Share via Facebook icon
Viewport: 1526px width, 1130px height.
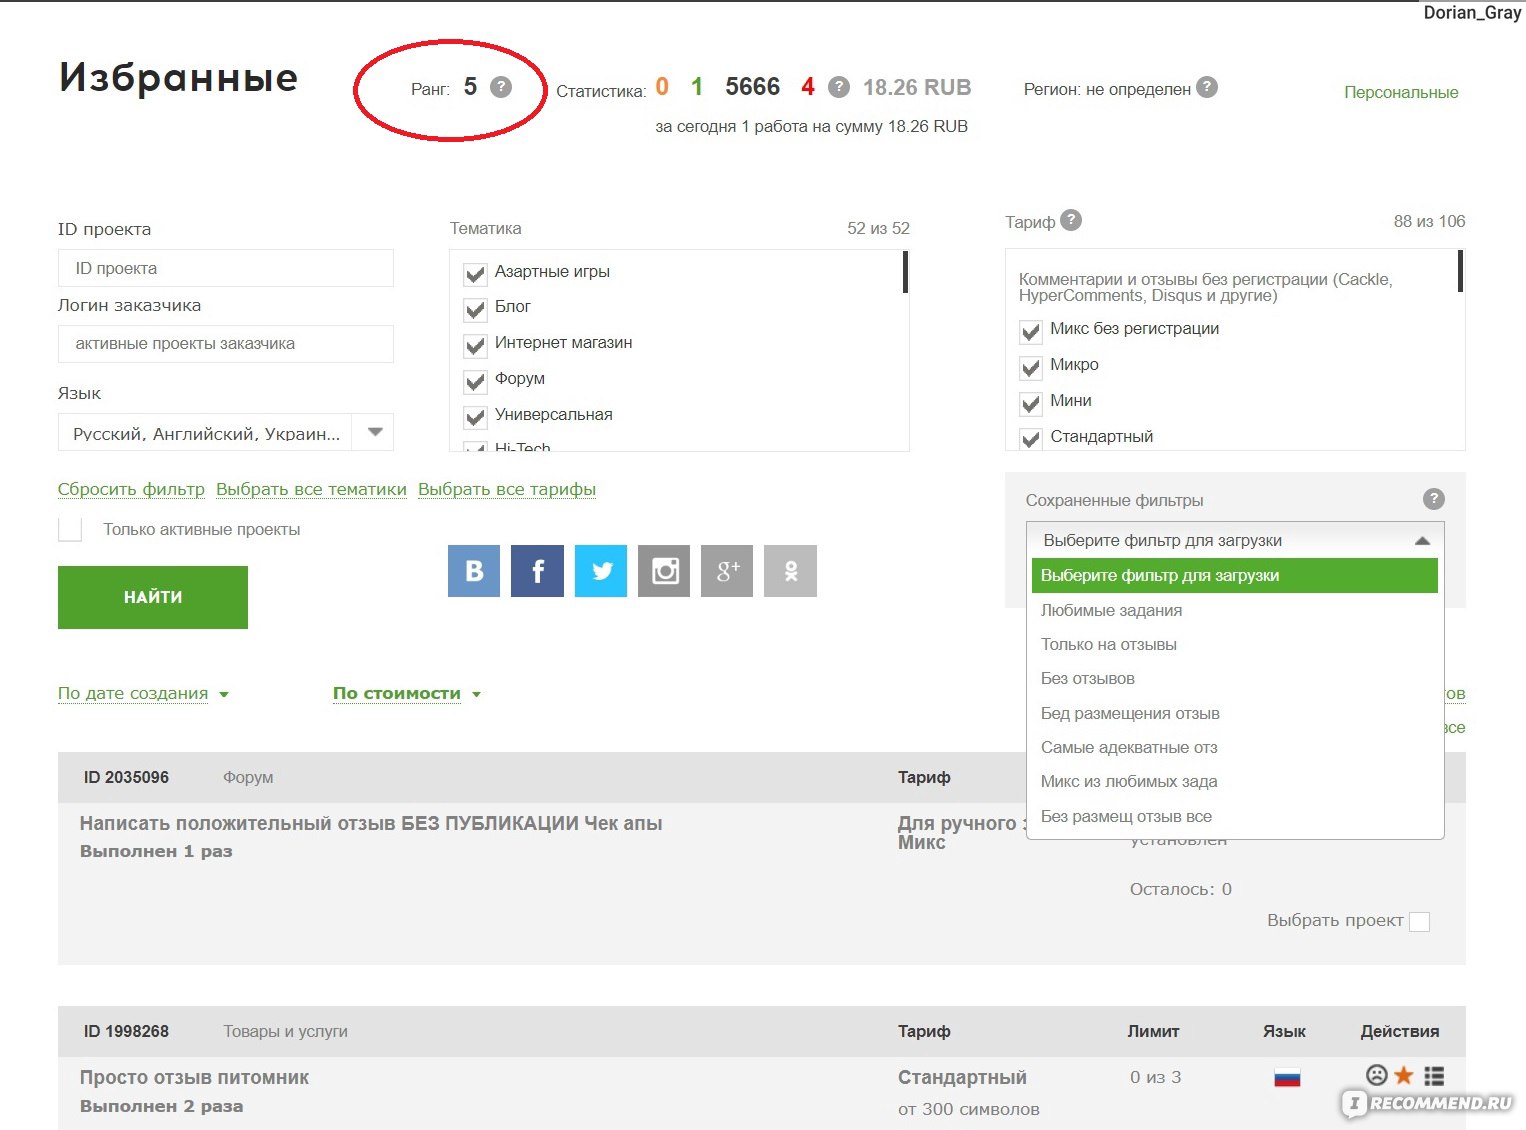(537, 571)
